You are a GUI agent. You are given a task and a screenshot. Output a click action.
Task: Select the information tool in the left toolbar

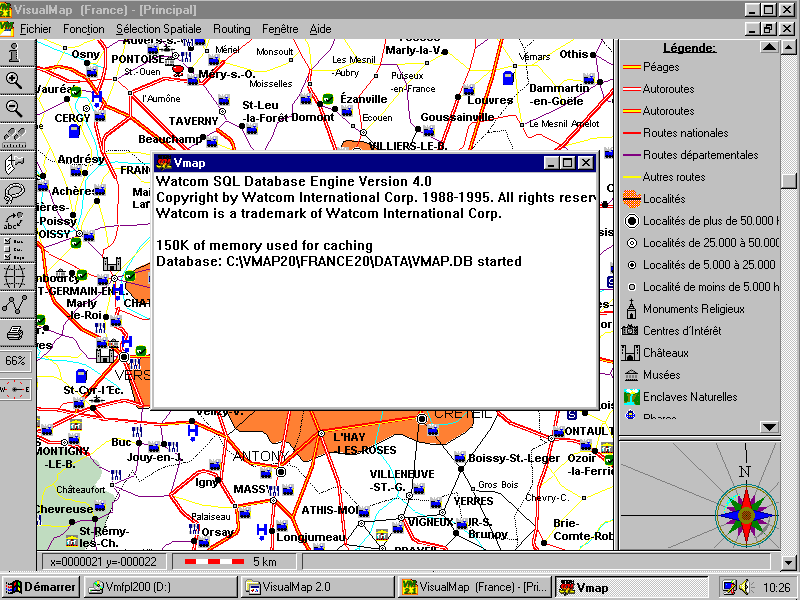15,53
